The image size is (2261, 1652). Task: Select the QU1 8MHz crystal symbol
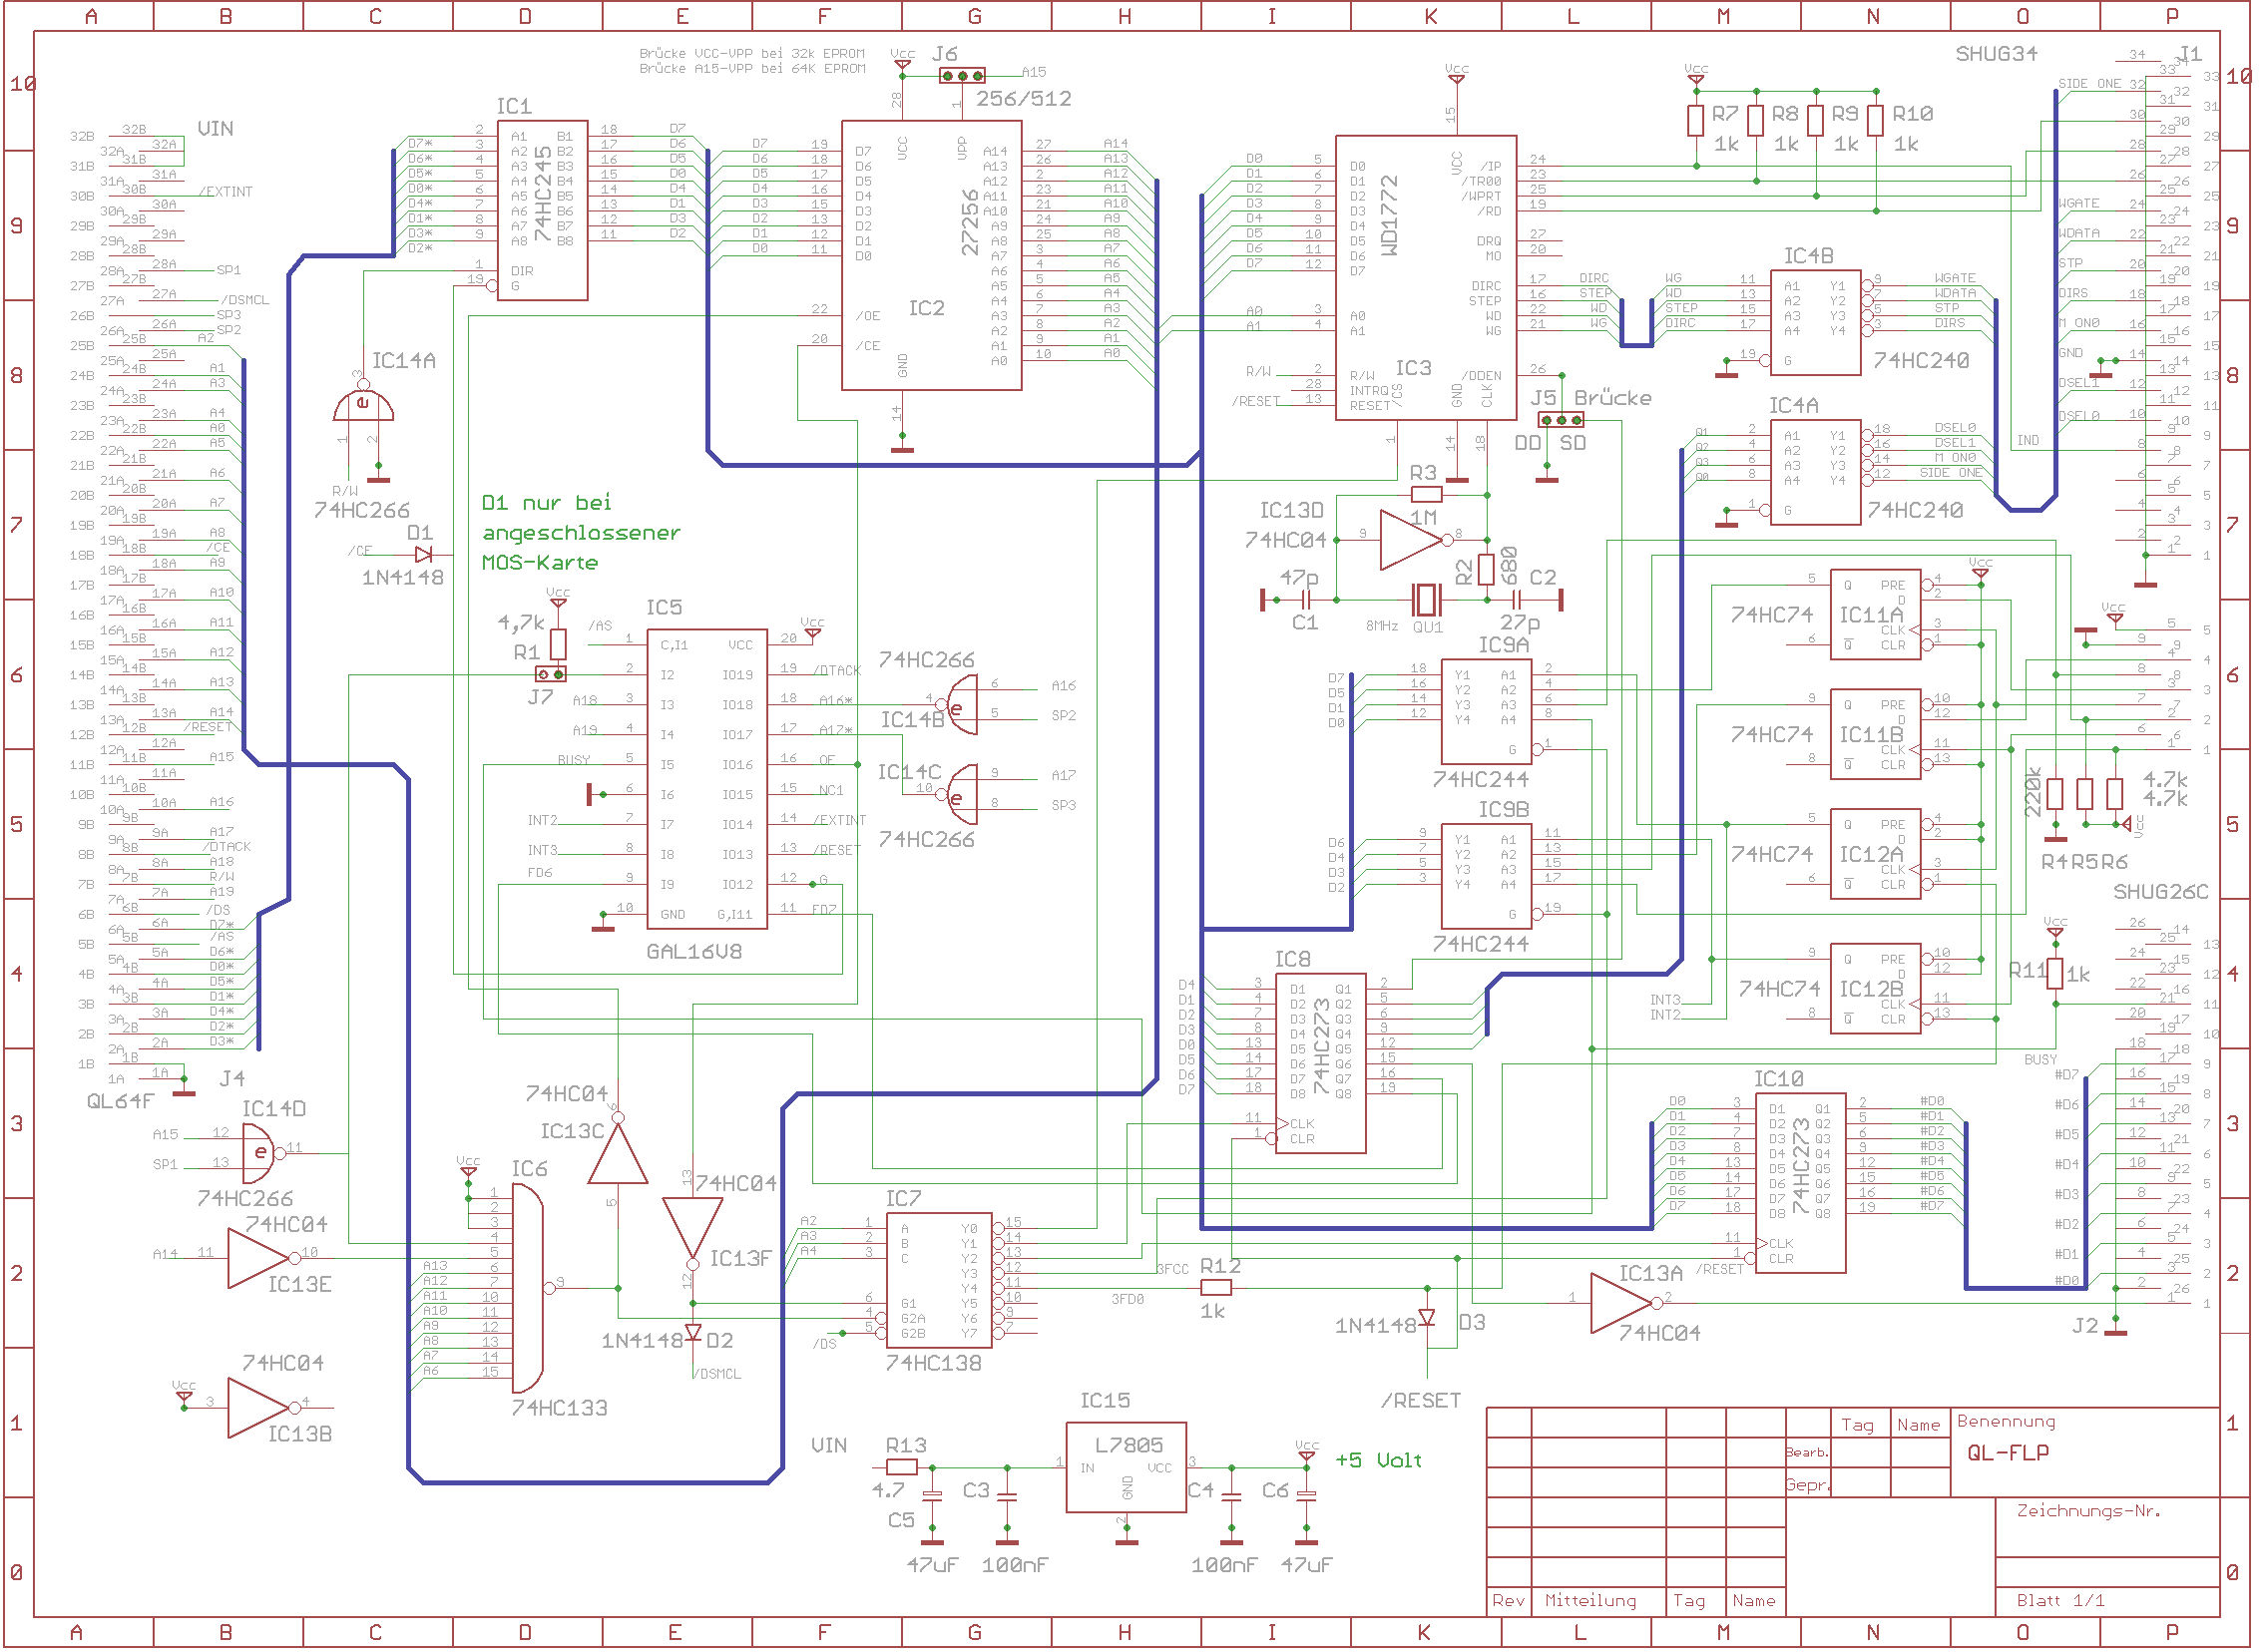point(1427,600)
